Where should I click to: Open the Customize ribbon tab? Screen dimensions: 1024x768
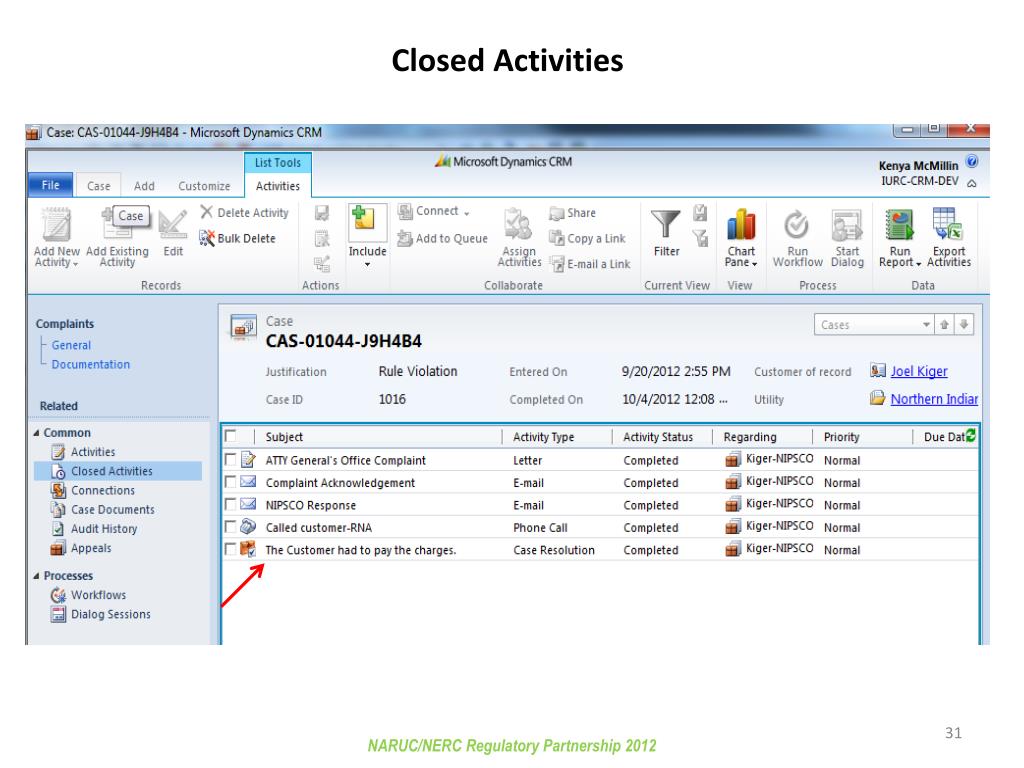(204, 186)
